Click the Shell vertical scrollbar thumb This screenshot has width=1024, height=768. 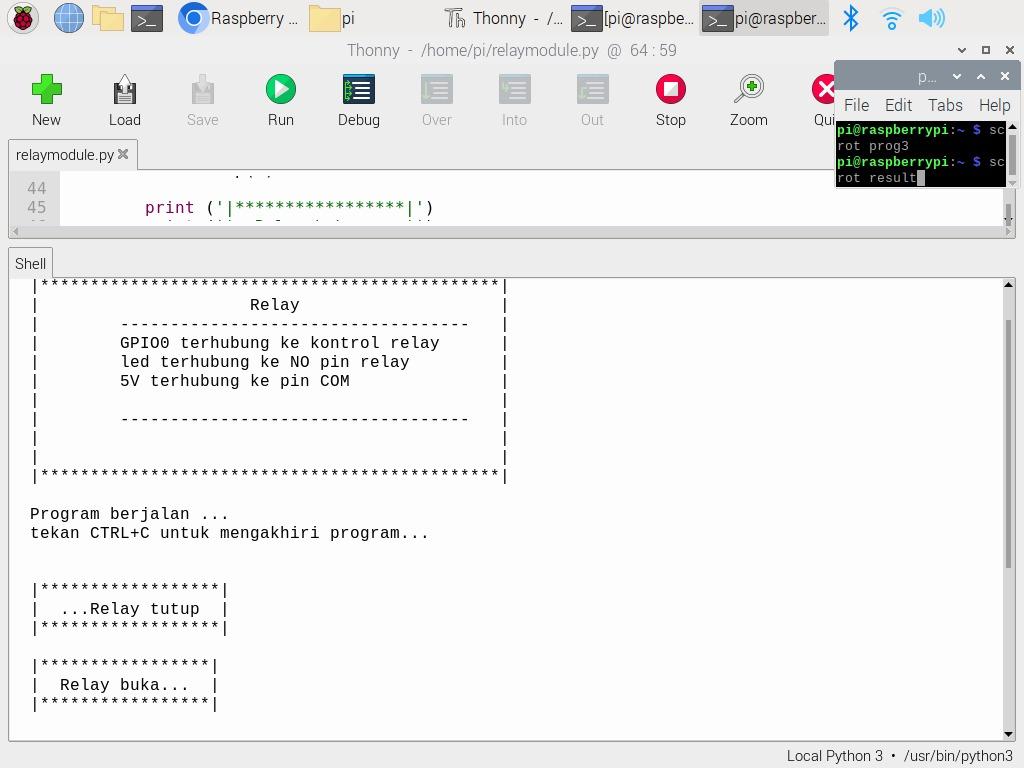click(1008, 444)
